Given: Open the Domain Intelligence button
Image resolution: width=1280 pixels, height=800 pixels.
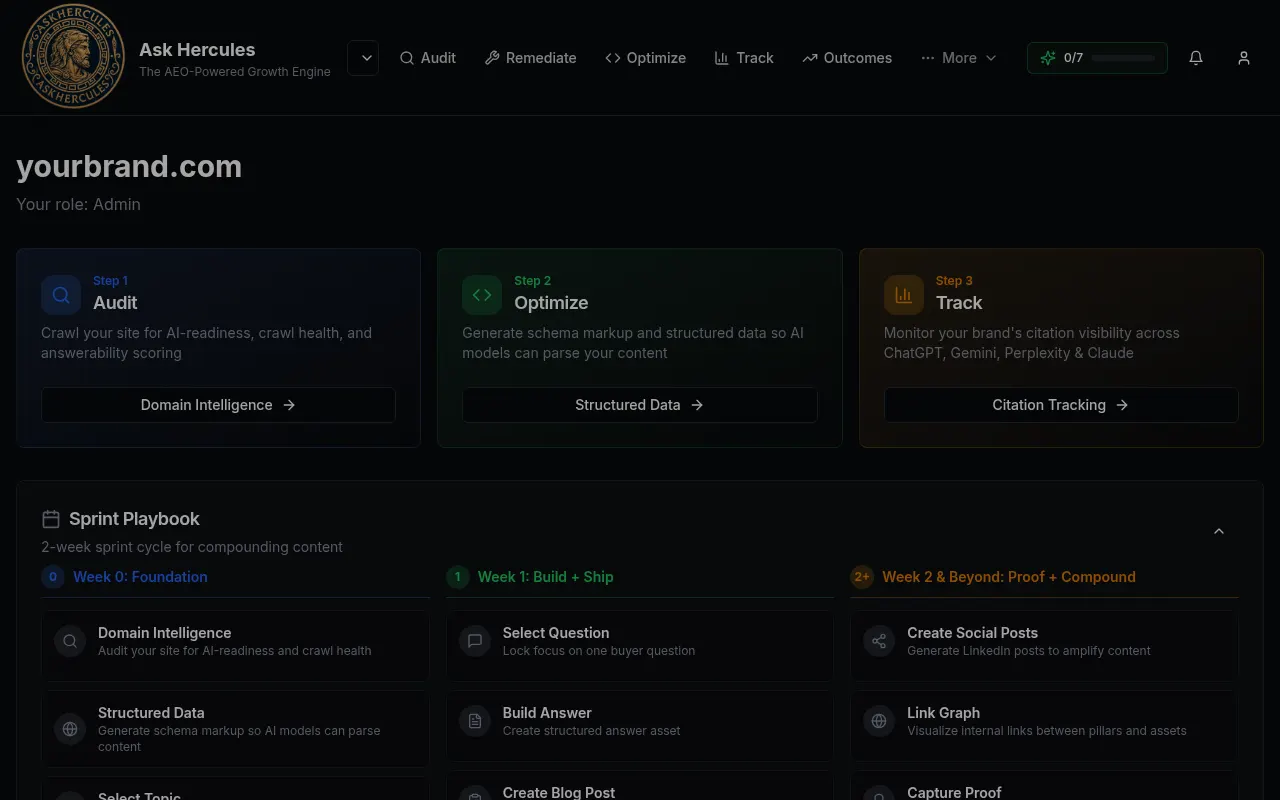Looking at the screenshot, I should pos(218,405).
